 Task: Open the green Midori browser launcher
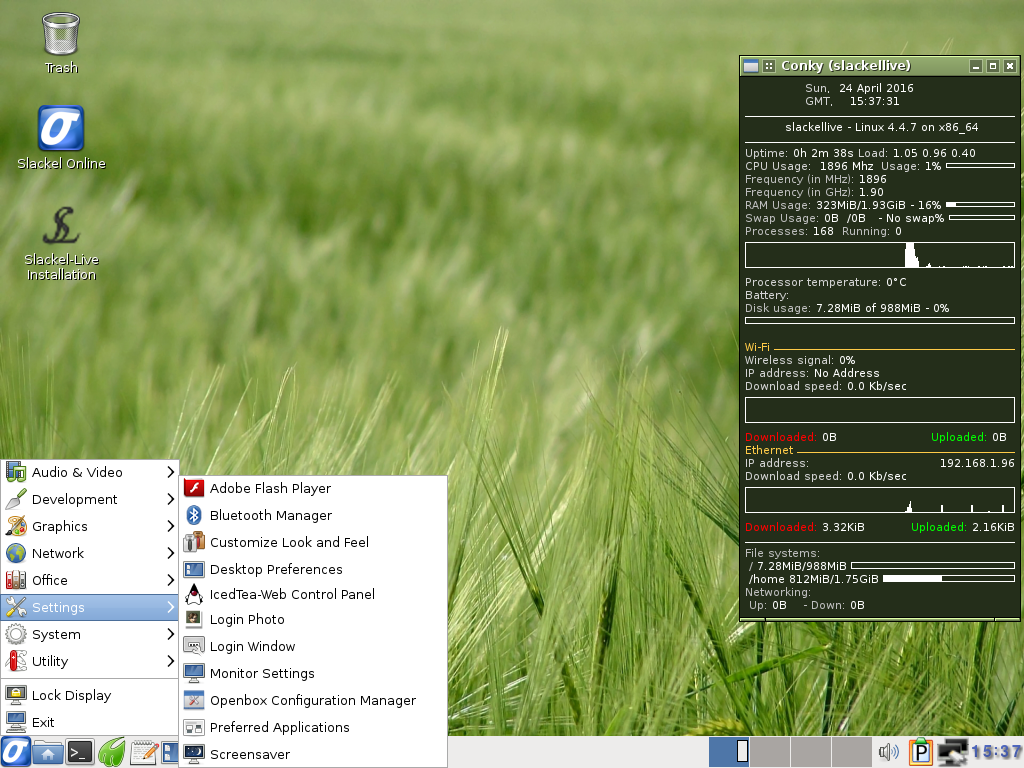click(x=112, y=753)
